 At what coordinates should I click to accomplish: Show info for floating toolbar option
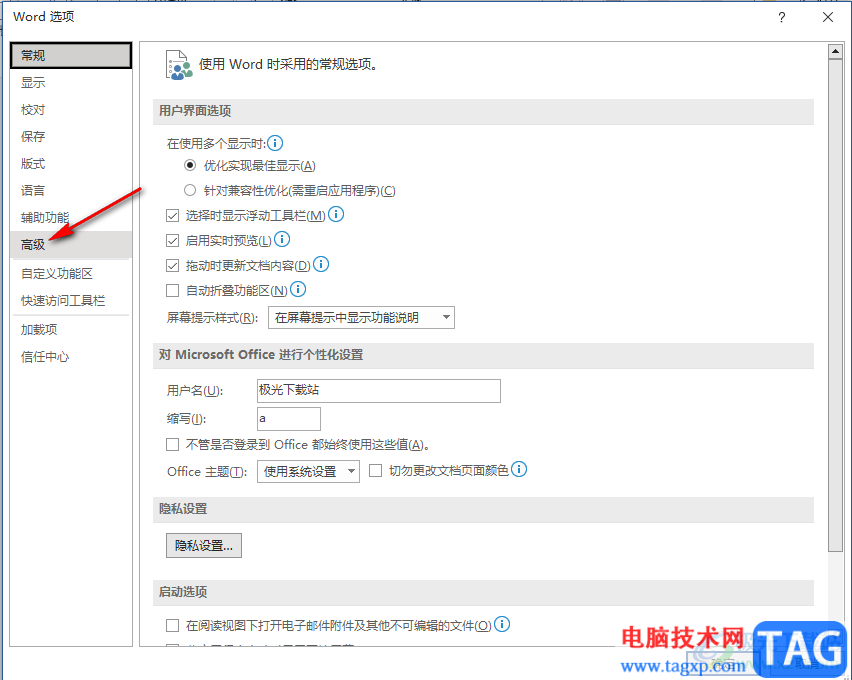pyautogui.click(x=336, y=214)
